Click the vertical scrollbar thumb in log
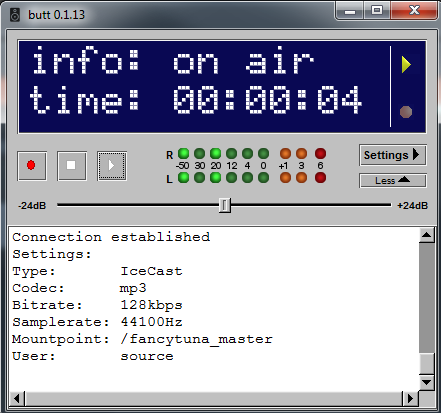Viewport: 441px width, 413px height. (x=426, y=364)
